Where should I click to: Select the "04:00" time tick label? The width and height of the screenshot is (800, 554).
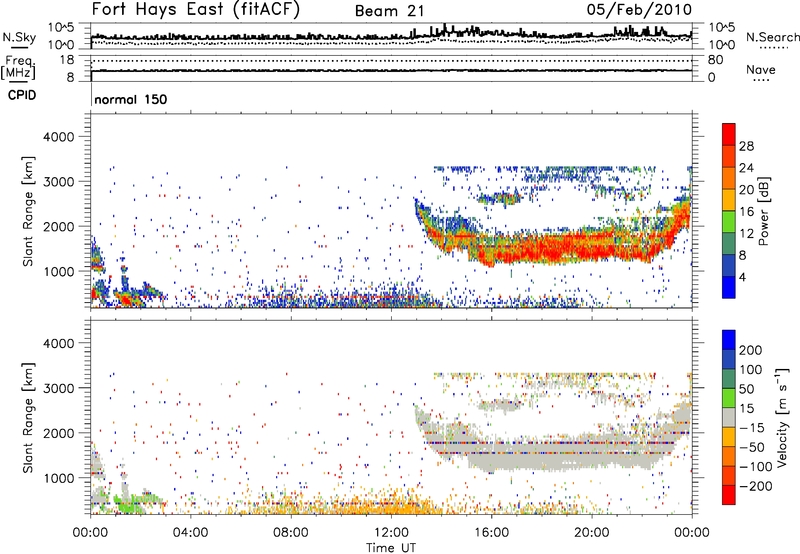pos(190,533)
